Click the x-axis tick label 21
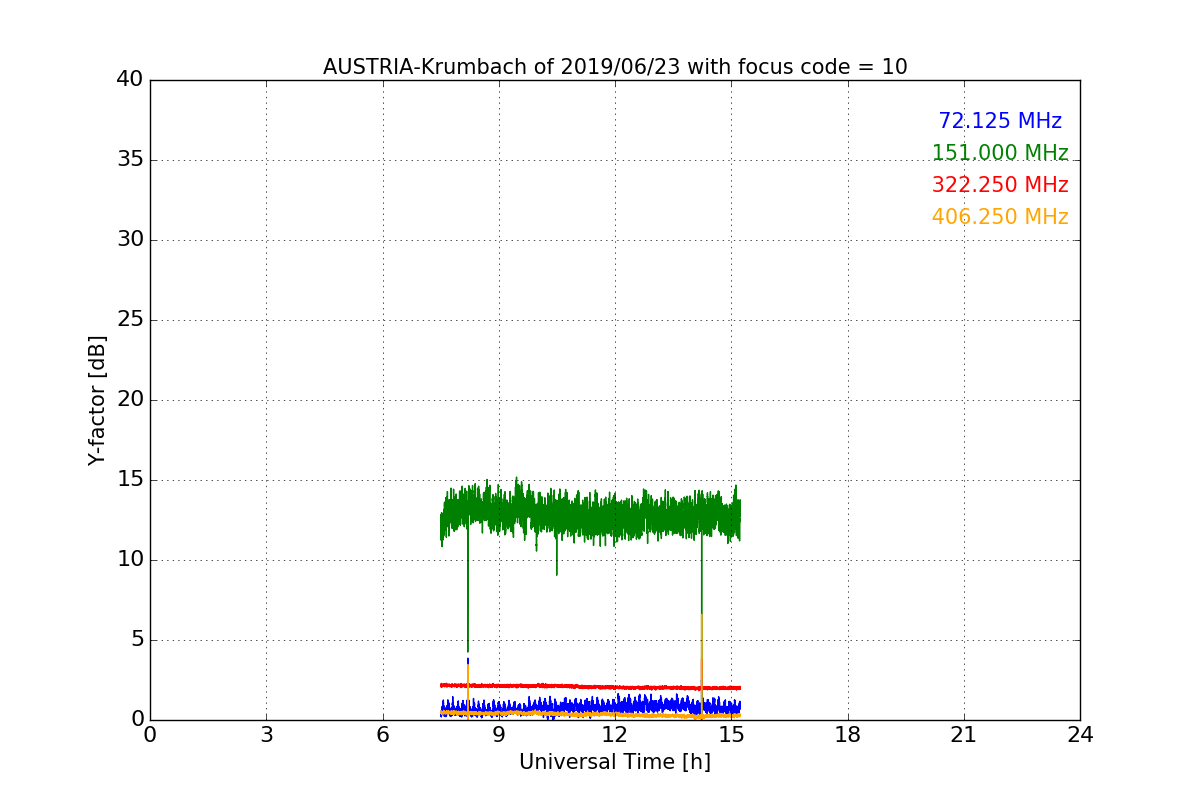Image resolution: width=1200 pixels, height=800 pixels. pyautogui.click(x=964, y=735)
